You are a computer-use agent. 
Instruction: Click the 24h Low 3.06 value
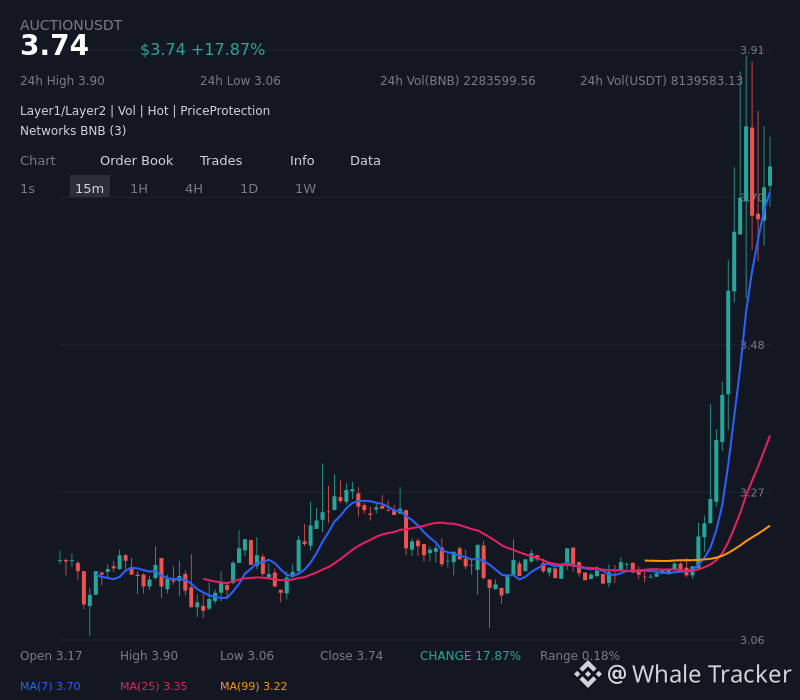click(240, 81)
